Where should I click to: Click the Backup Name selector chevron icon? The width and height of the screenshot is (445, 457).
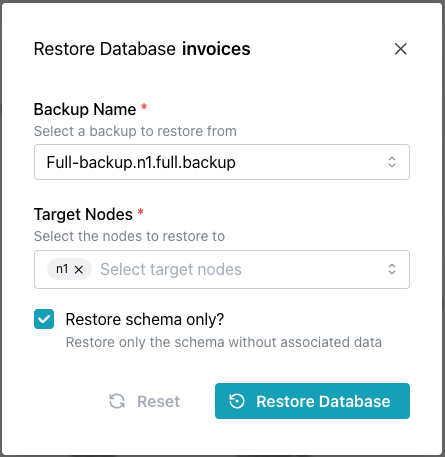click(x=392, y=162)
